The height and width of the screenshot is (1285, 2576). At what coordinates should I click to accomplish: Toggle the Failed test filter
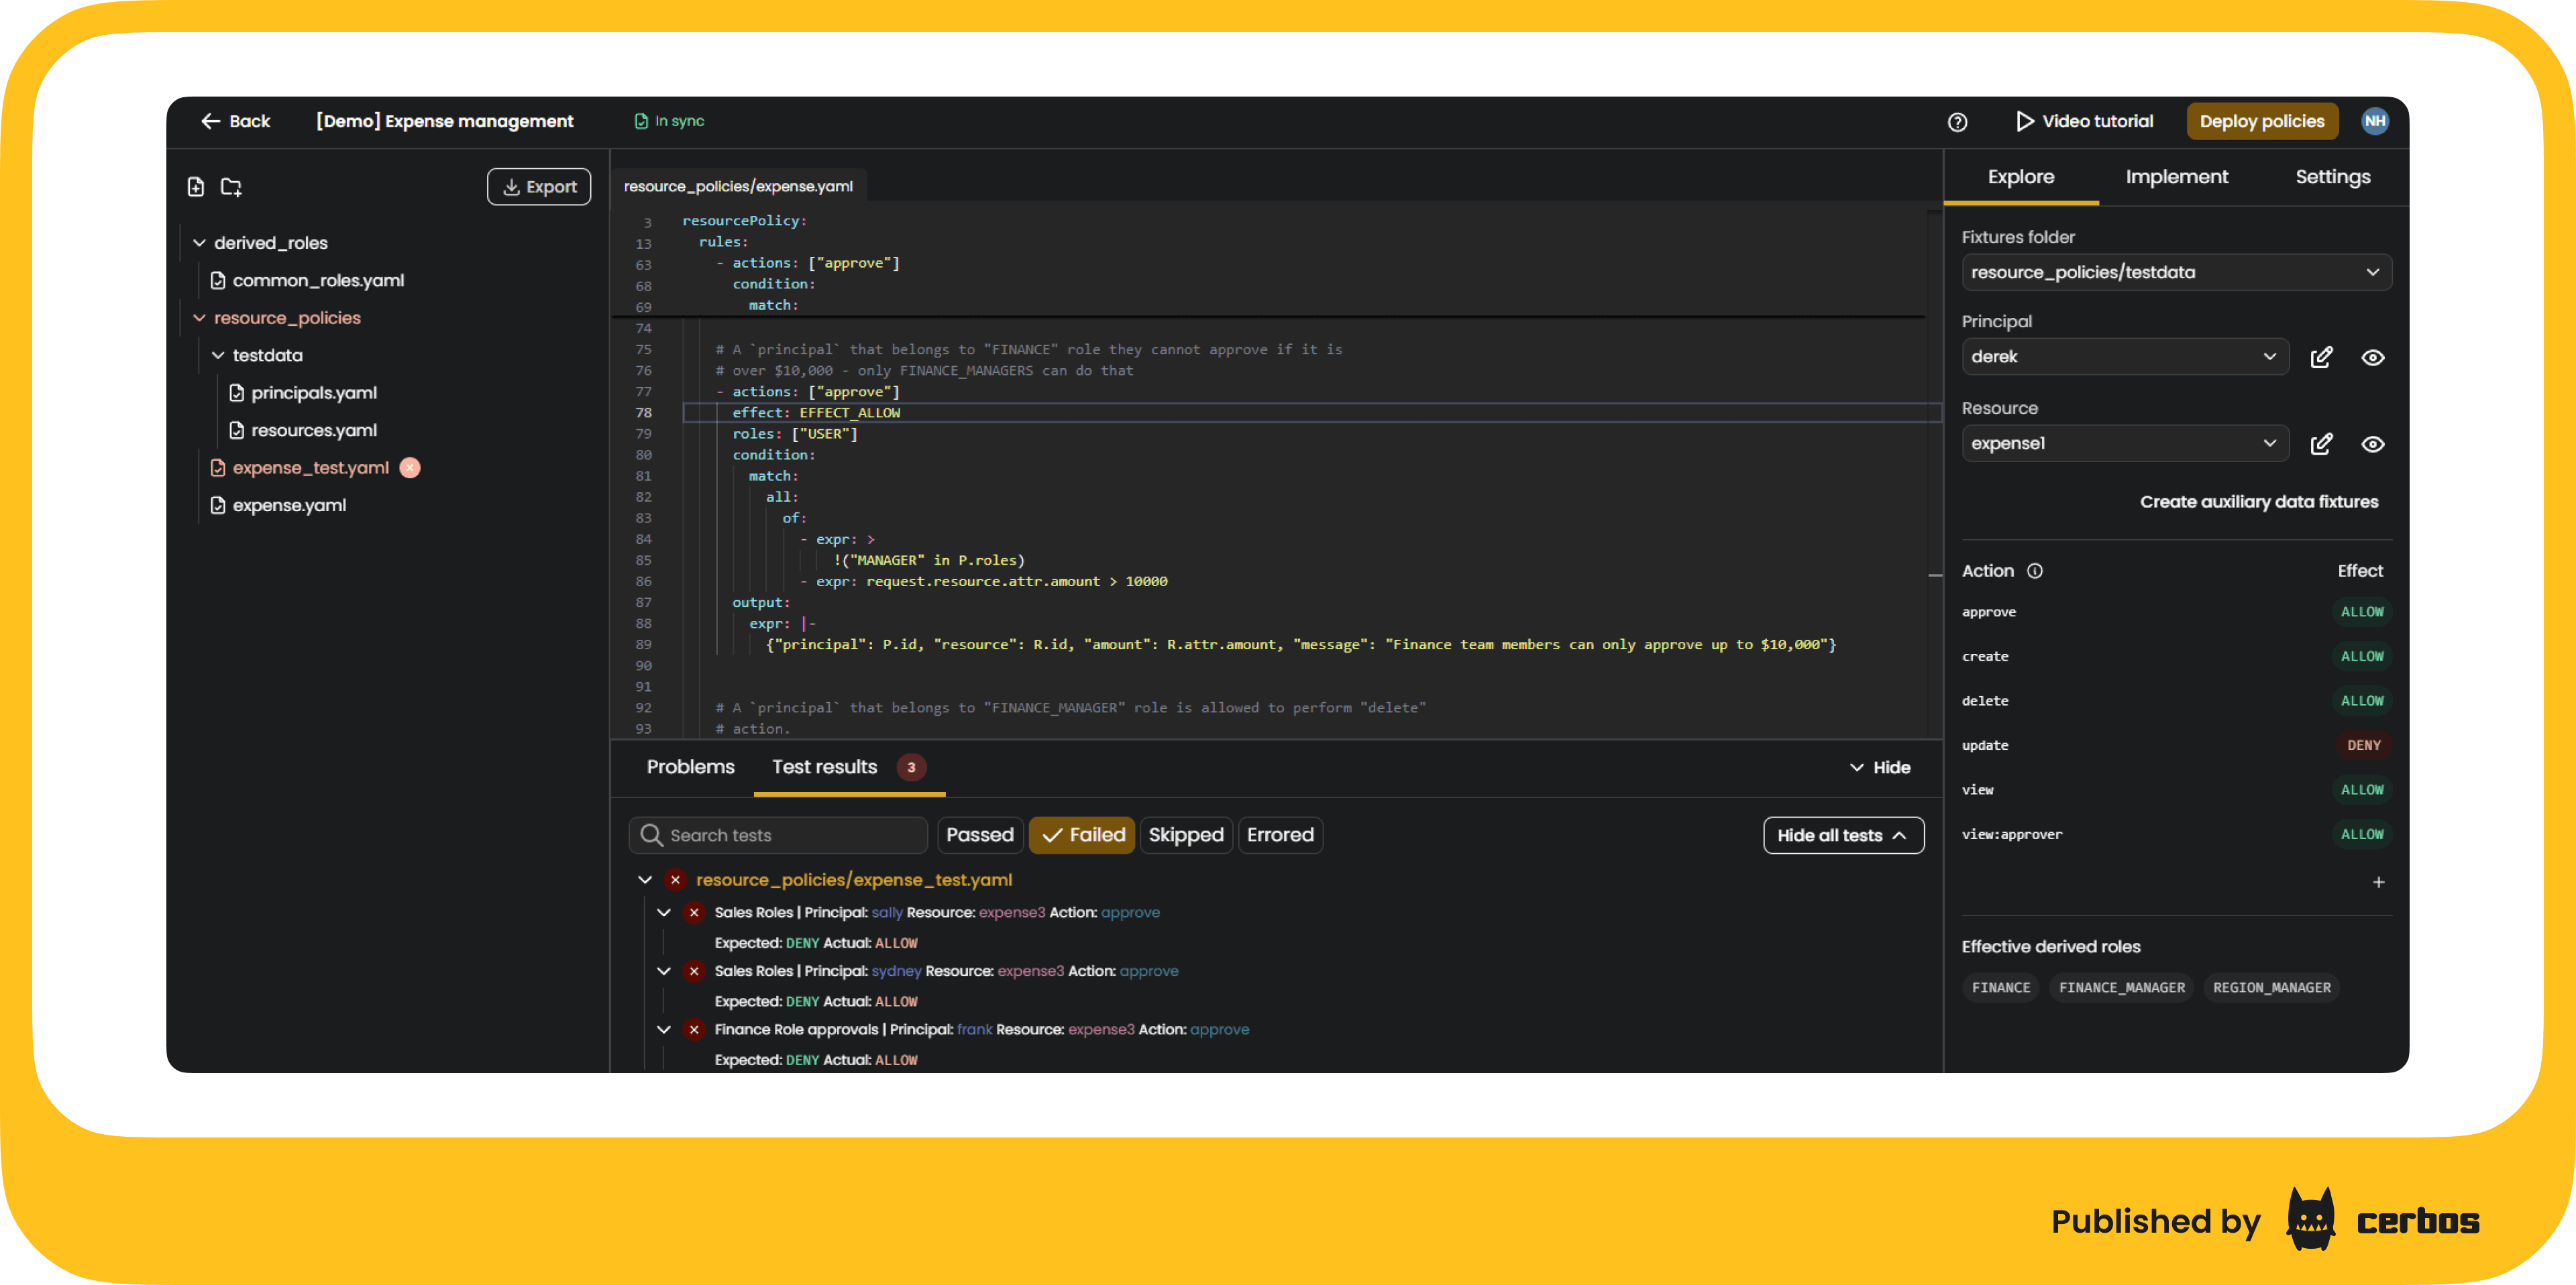click(x=1082, y=835)
